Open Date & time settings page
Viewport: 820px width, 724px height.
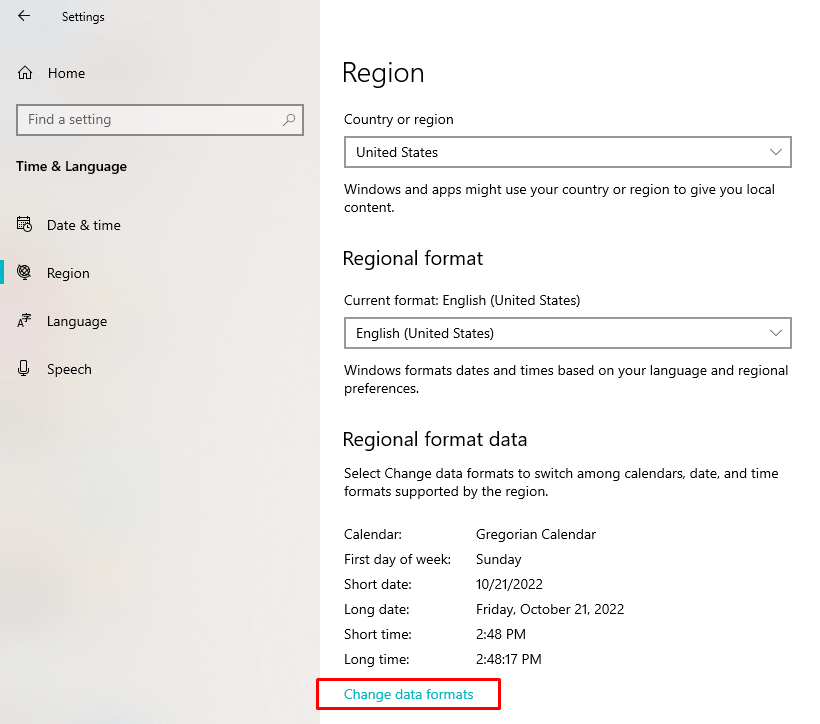click(x=81, y=225)
